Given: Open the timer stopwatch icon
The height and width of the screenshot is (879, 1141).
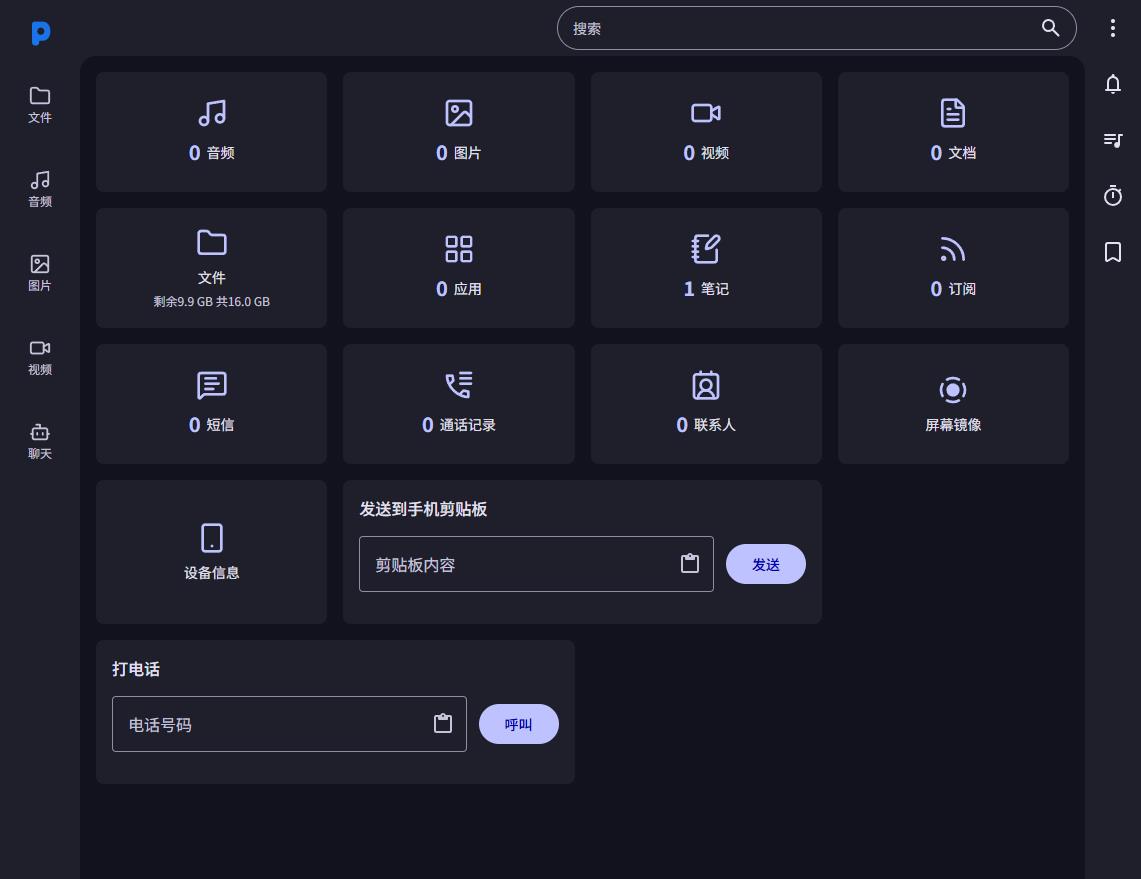Looking at the screenshot, I should 1113,196.
